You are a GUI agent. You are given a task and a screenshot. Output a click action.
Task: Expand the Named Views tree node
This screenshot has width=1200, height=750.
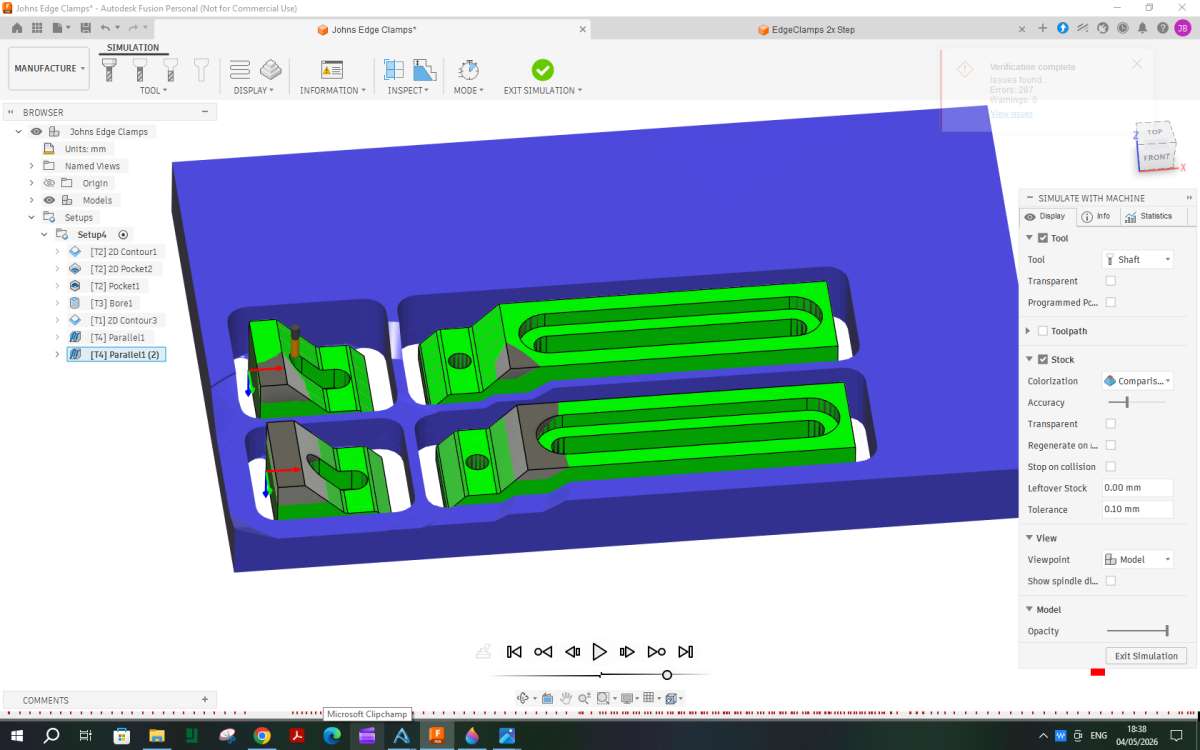(x=31, y=166)
